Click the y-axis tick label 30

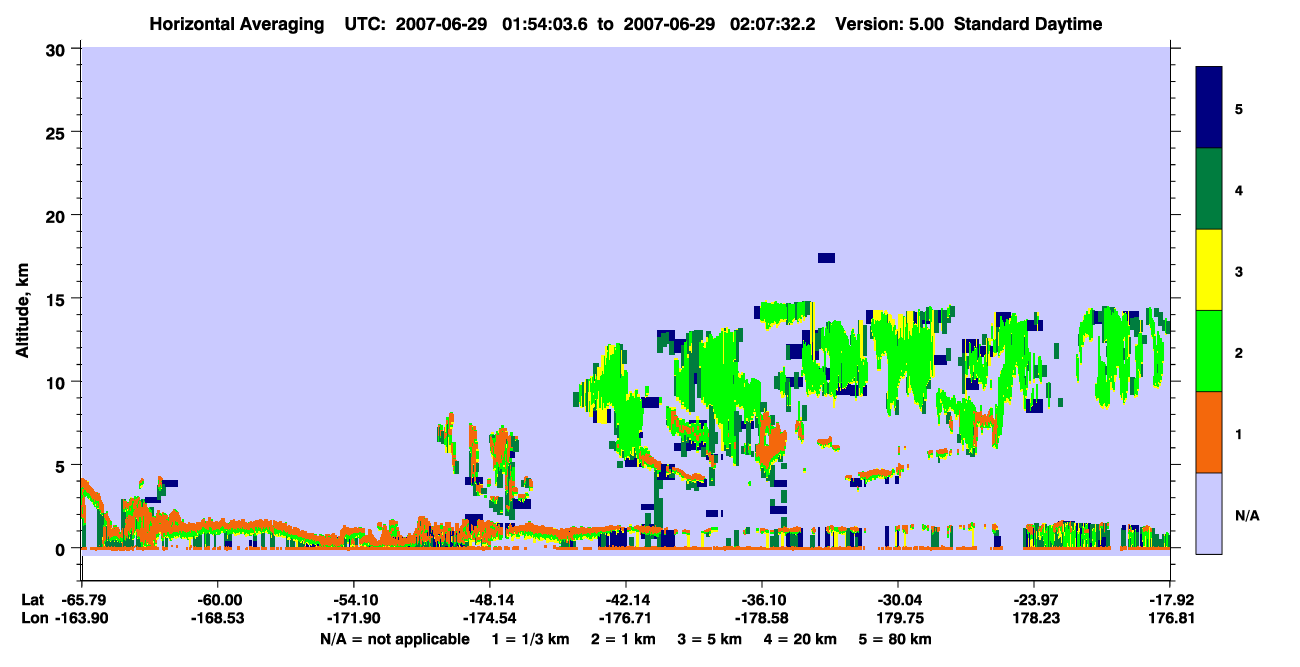pos(55,49)
